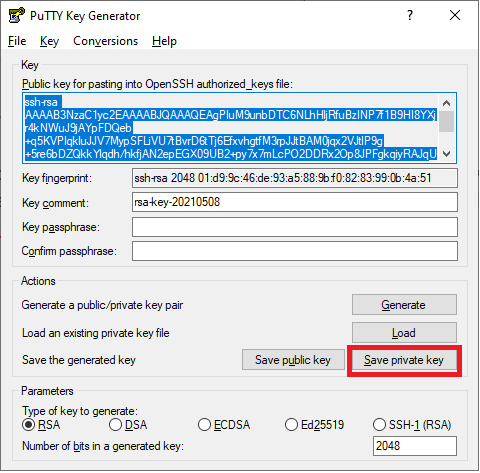Click Save private key button

(x=404, y=360)
